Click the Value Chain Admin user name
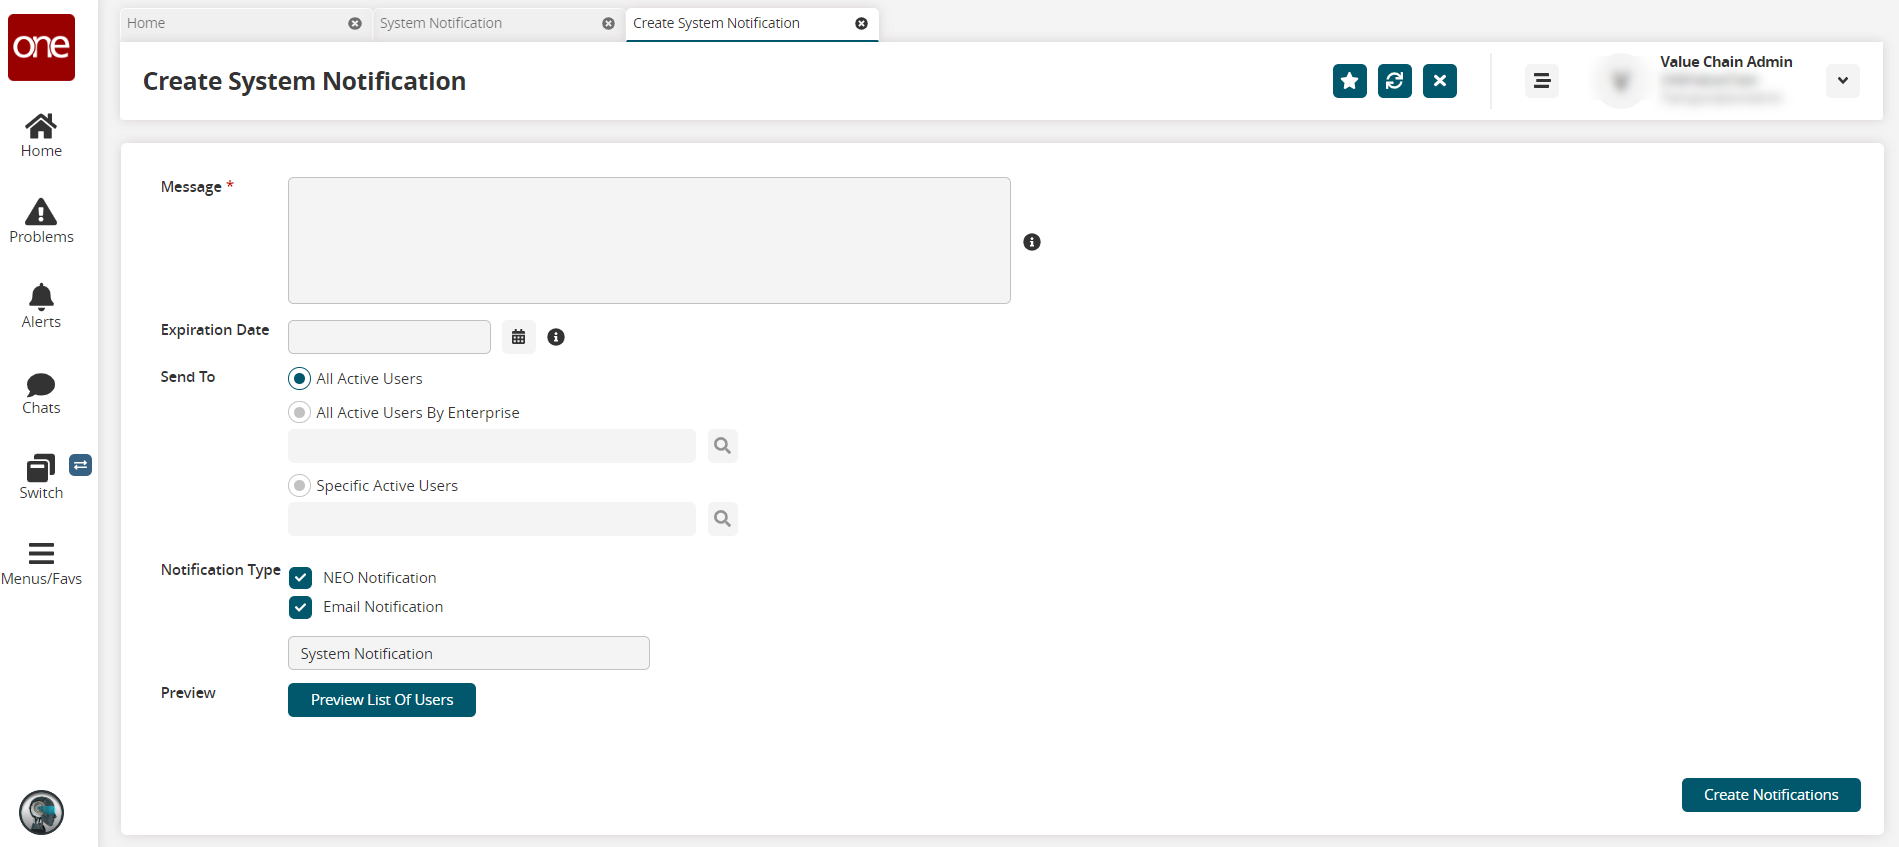This screenshot has height=847, width=1899. coord(1726,62)
